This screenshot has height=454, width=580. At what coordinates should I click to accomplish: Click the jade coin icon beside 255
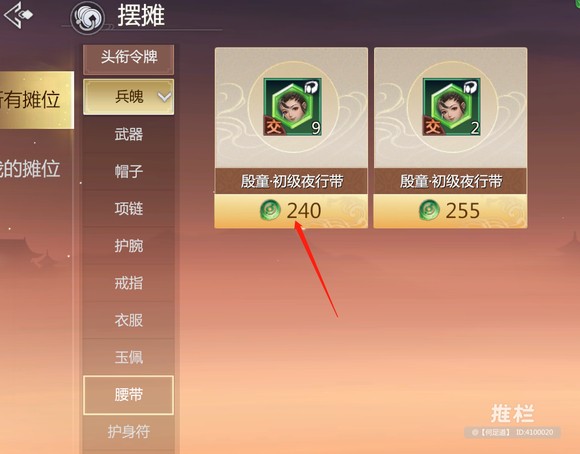[429, 210]
